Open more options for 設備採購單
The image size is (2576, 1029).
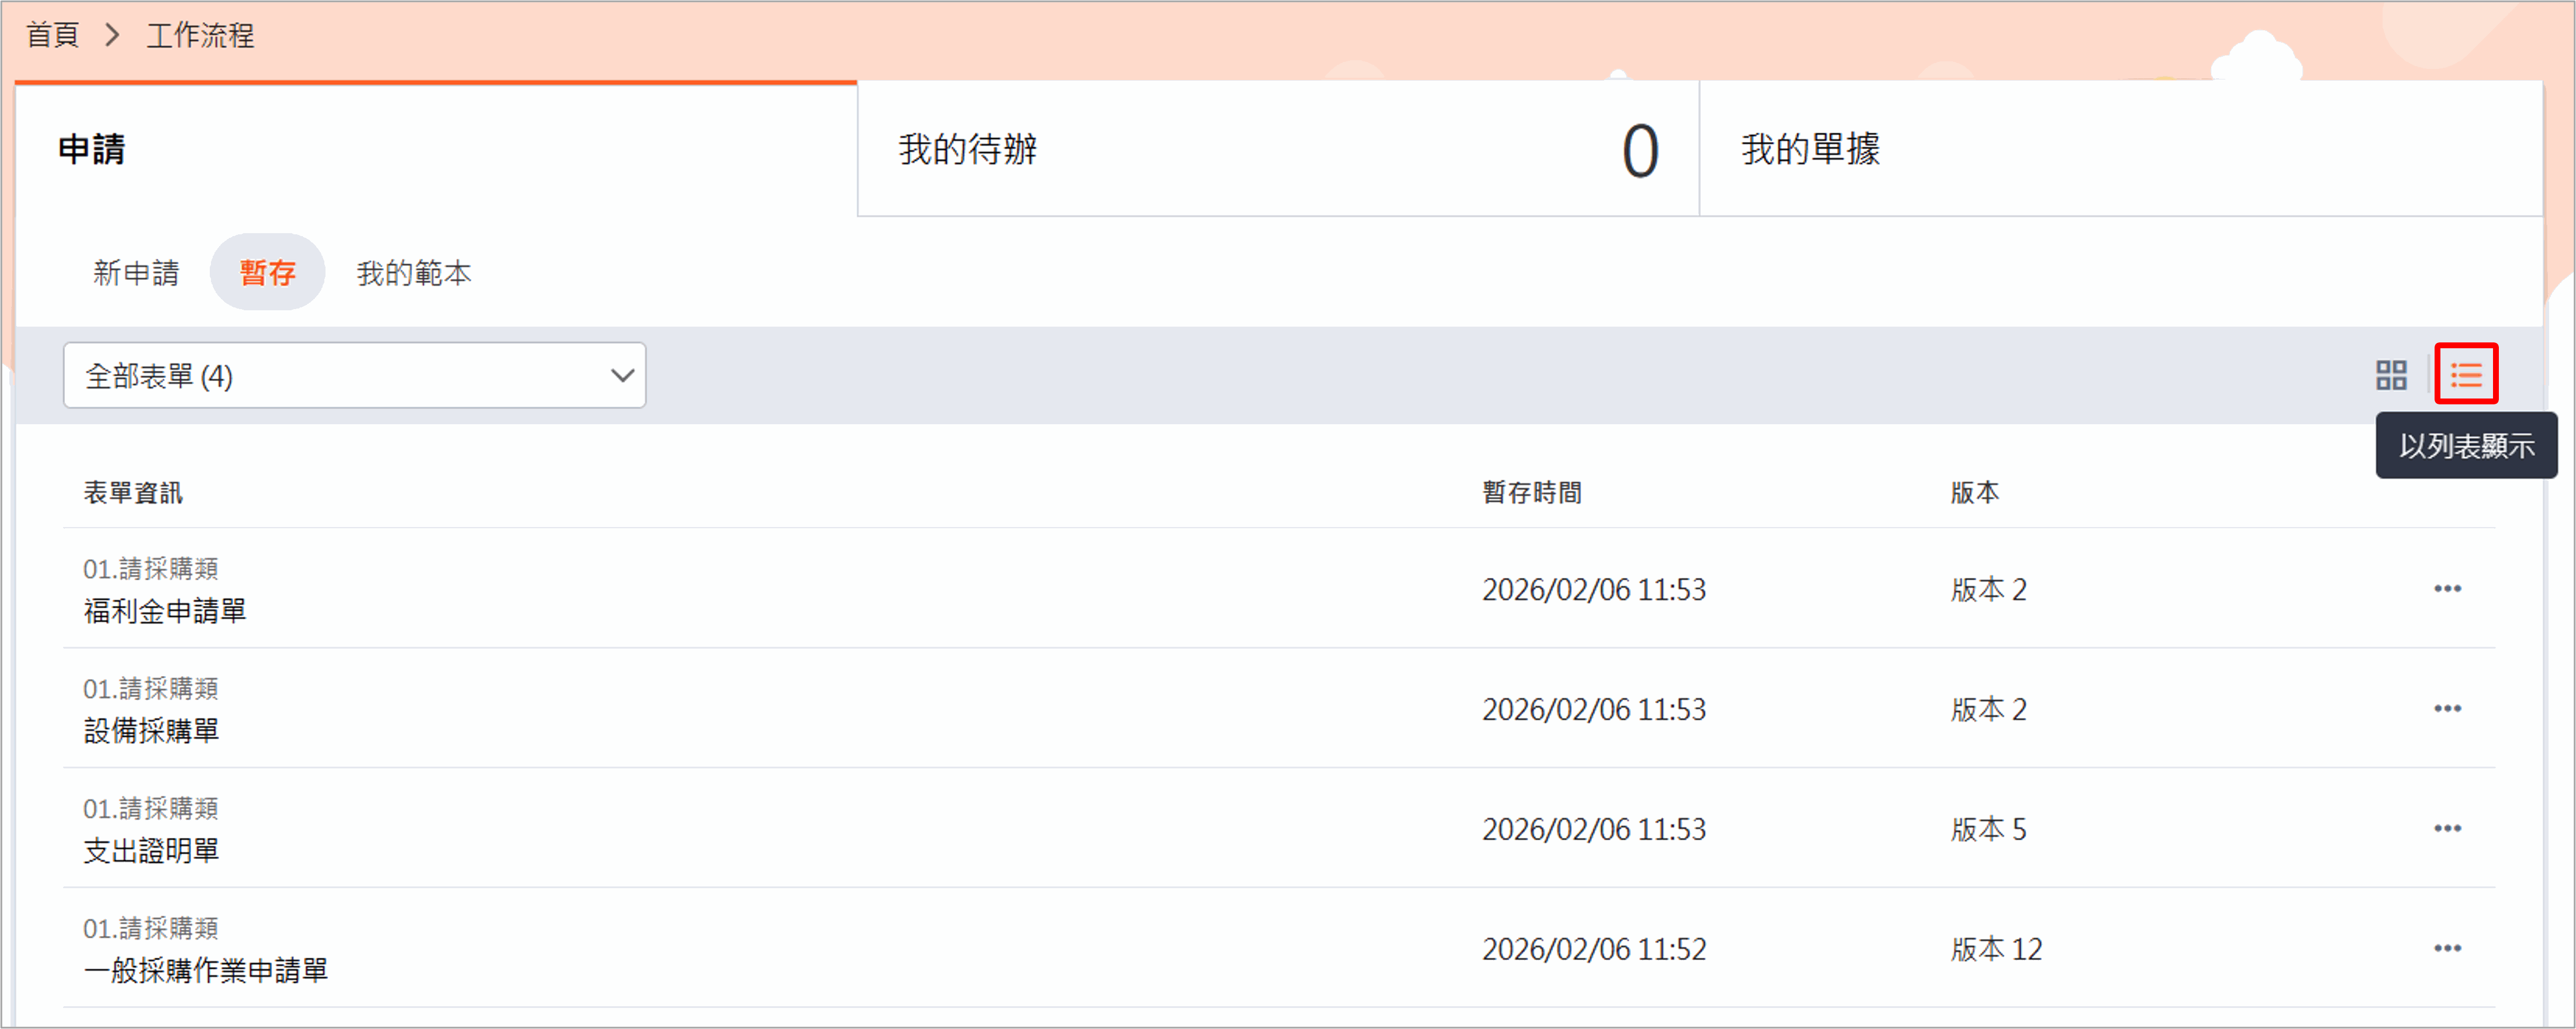click(x=2446, y=709)
